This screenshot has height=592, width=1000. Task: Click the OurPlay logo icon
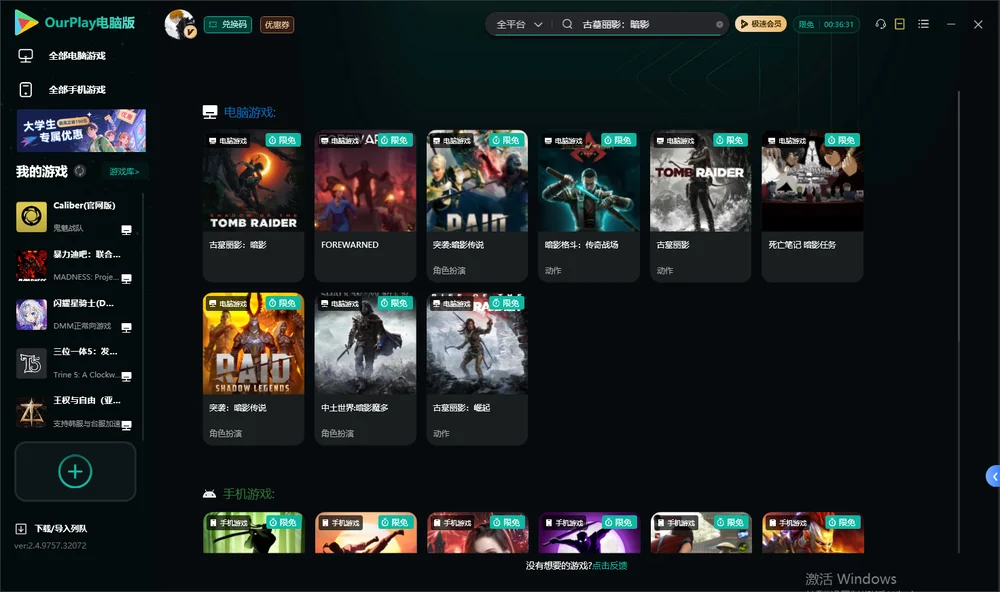click(26, 23)
